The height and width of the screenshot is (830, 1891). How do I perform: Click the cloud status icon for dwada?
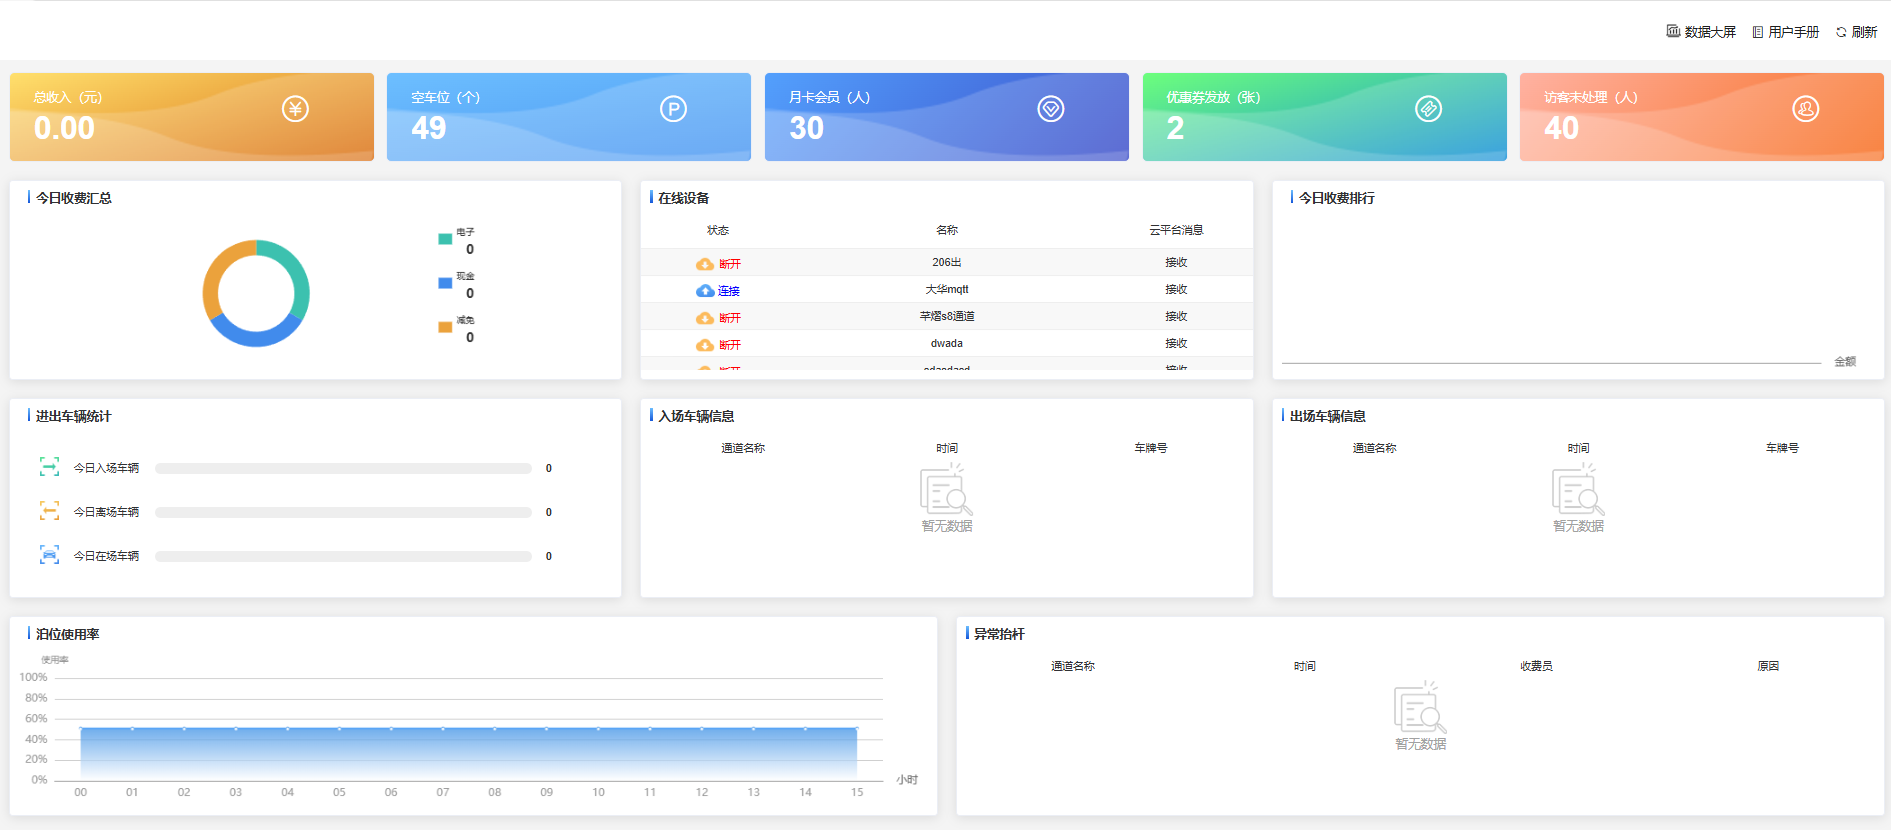point(705,345)
